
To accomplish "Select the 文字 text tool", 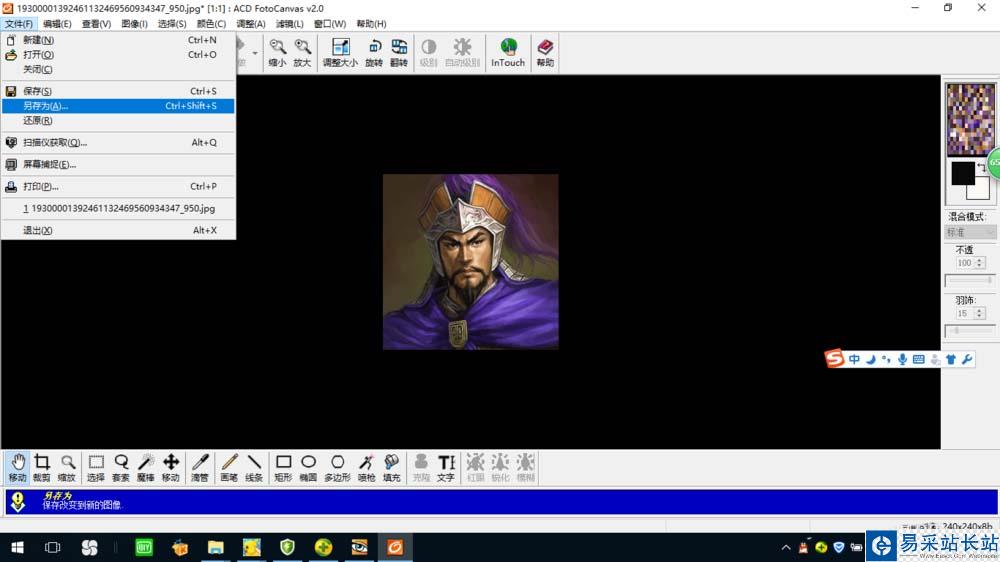I will click(446, 467).
